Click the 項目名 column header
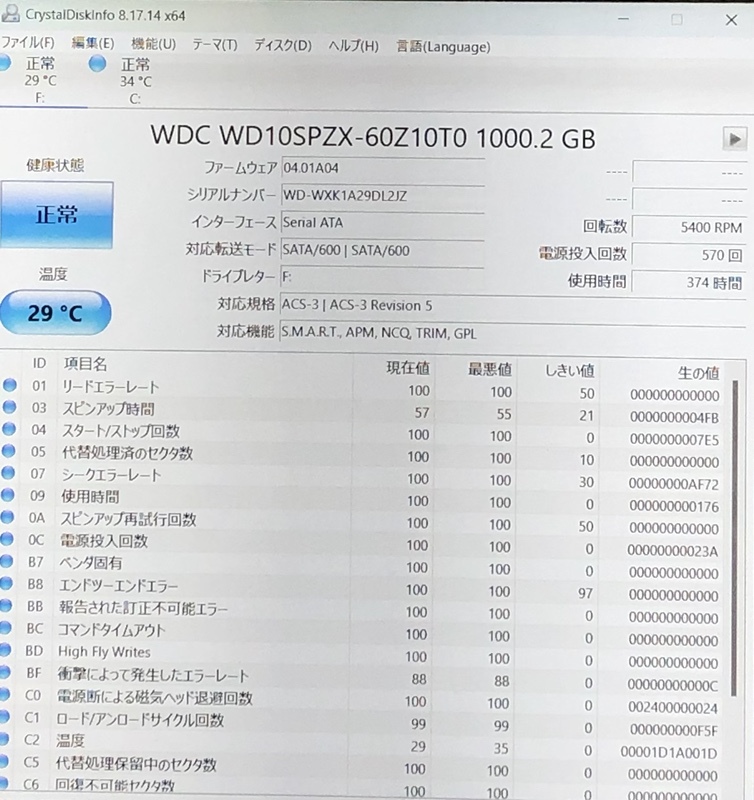Screen dimensions: 754x800 [85, 364]
